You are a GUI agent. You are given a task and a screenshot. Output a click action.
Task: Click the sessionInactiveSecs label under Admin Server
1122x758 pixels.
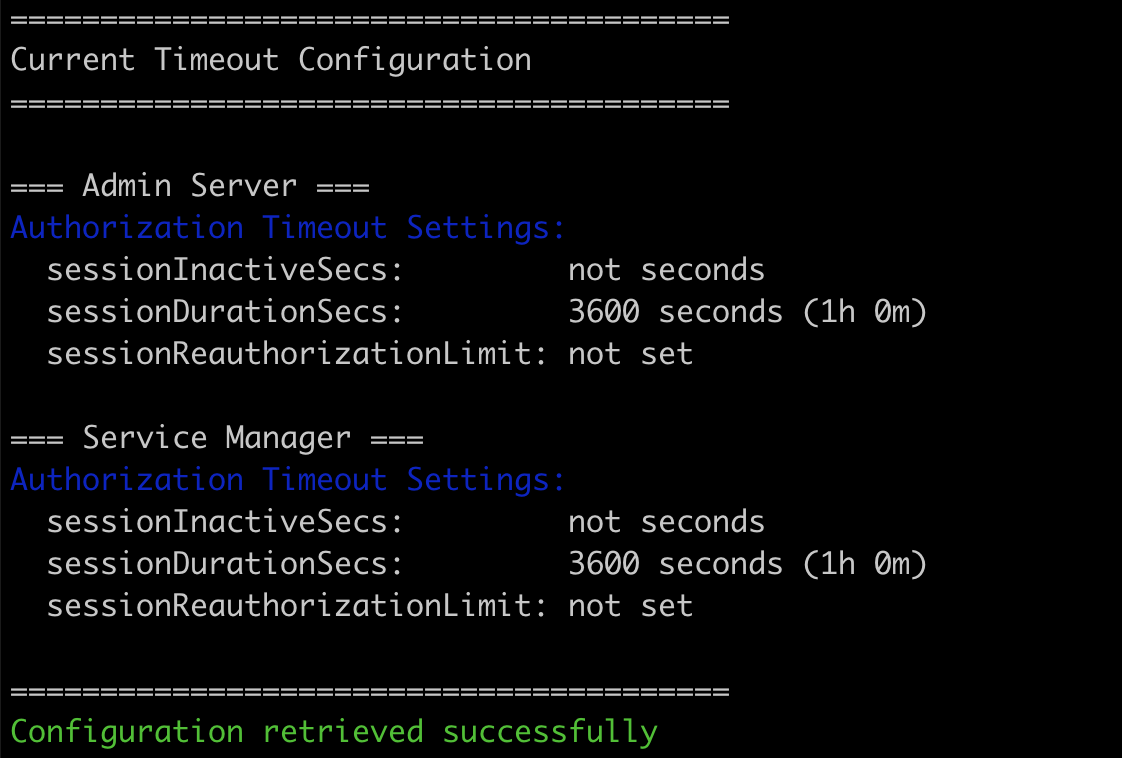tap(225, 270)
